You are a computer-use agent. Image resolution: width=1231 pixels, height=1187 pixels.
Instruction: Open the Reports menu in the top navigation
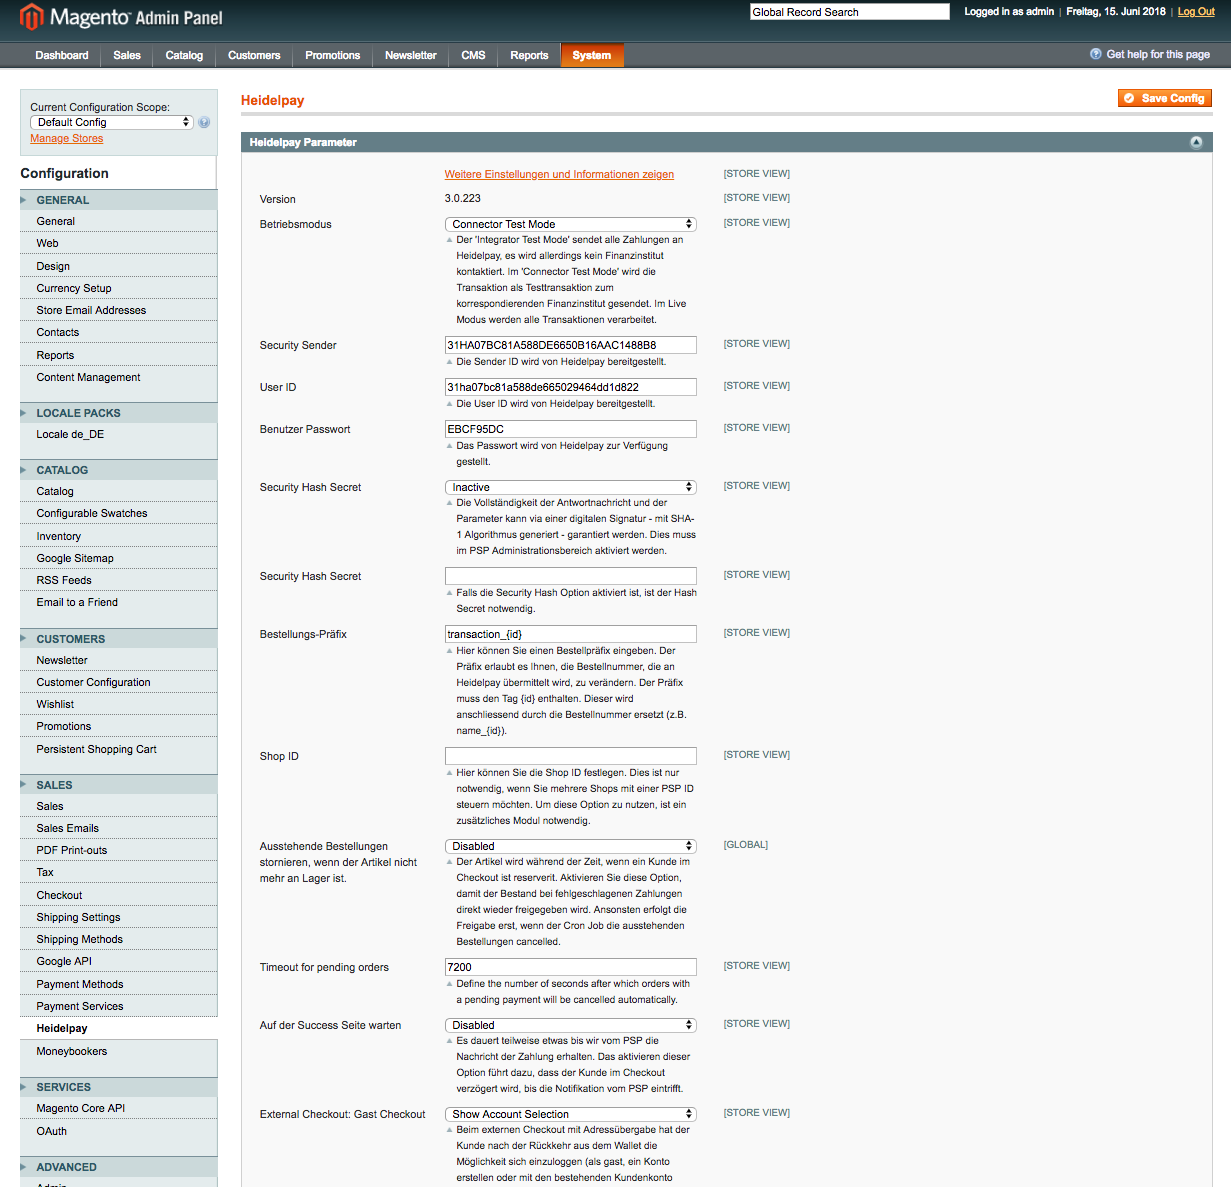(x=529, y=55)
